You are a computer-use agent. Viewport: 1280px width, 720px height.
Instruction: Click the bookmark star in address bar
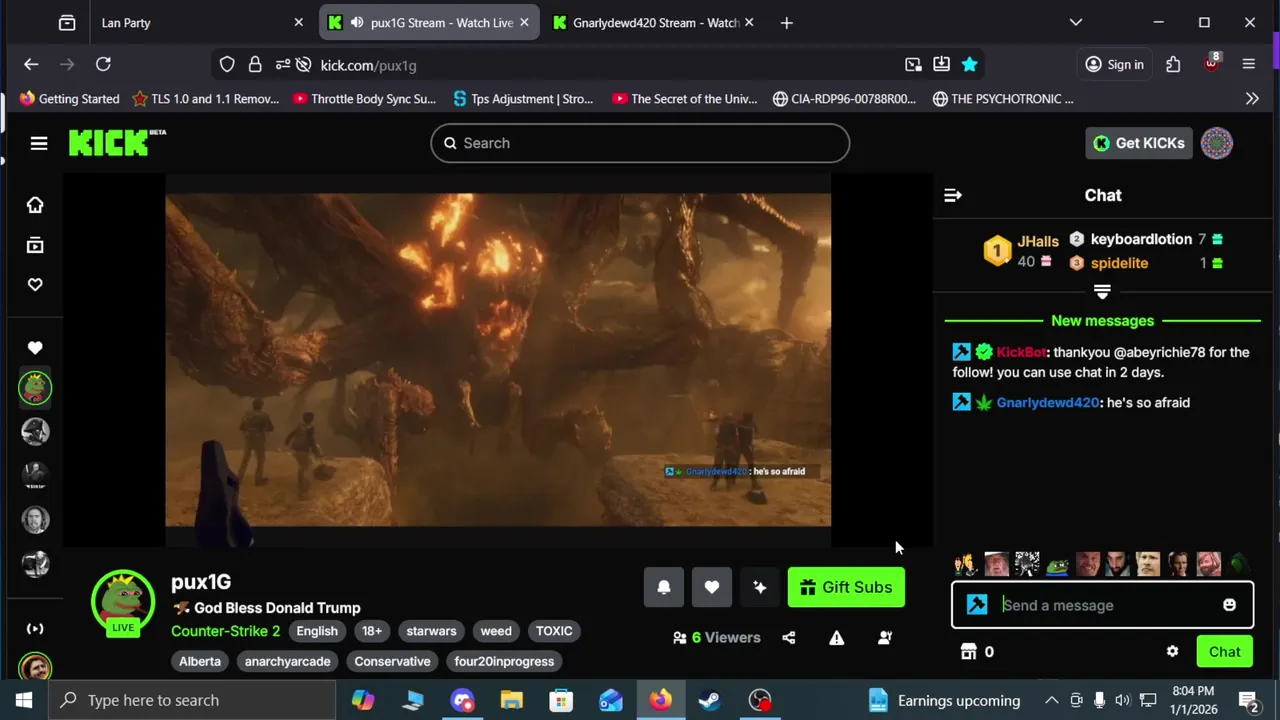point(969,64)
